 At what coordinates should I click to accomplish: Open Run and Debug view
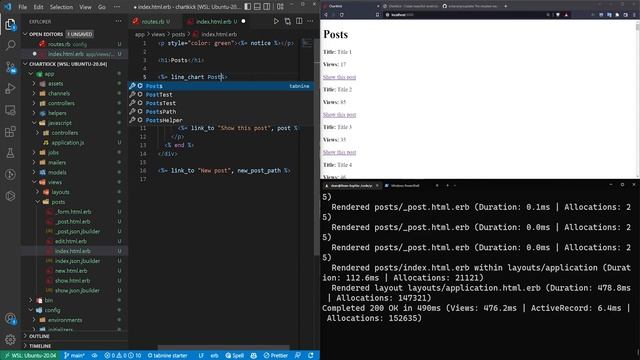point(10,88)
